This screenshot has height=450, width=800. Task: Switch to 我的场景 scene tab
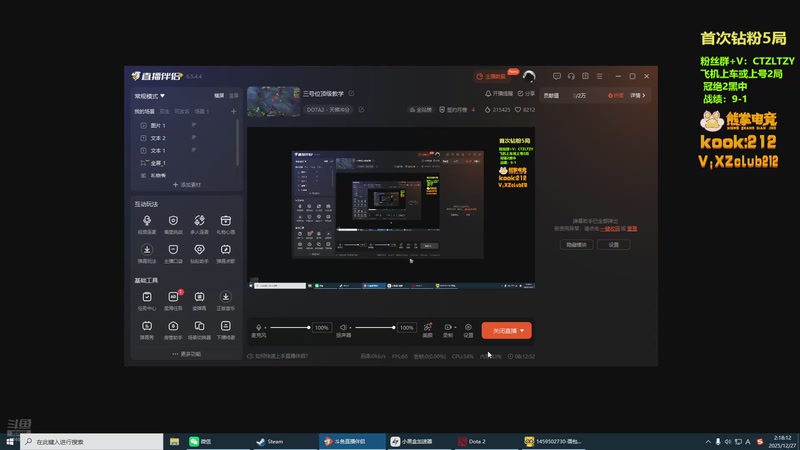click(144, 112)
